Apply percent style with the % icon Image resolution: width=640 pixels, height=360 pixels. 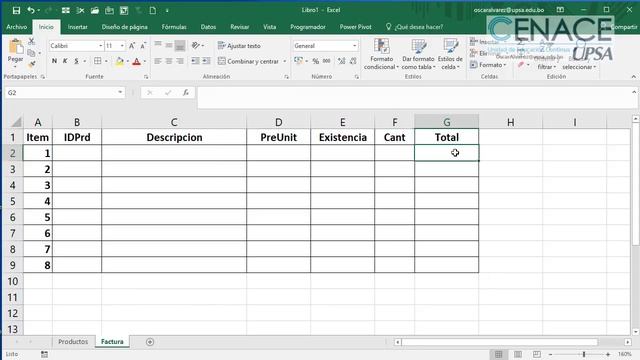click(x=316, y=61)
